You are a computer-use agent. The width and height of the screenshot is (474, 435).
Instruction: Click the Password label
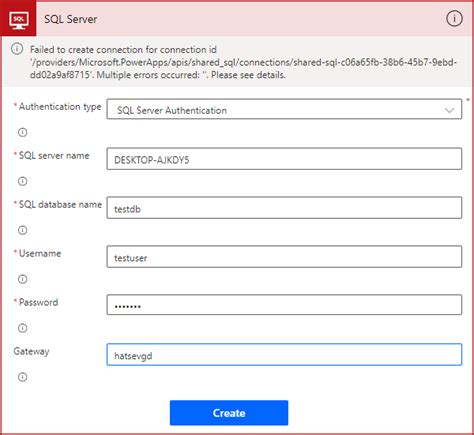[38, 302]
